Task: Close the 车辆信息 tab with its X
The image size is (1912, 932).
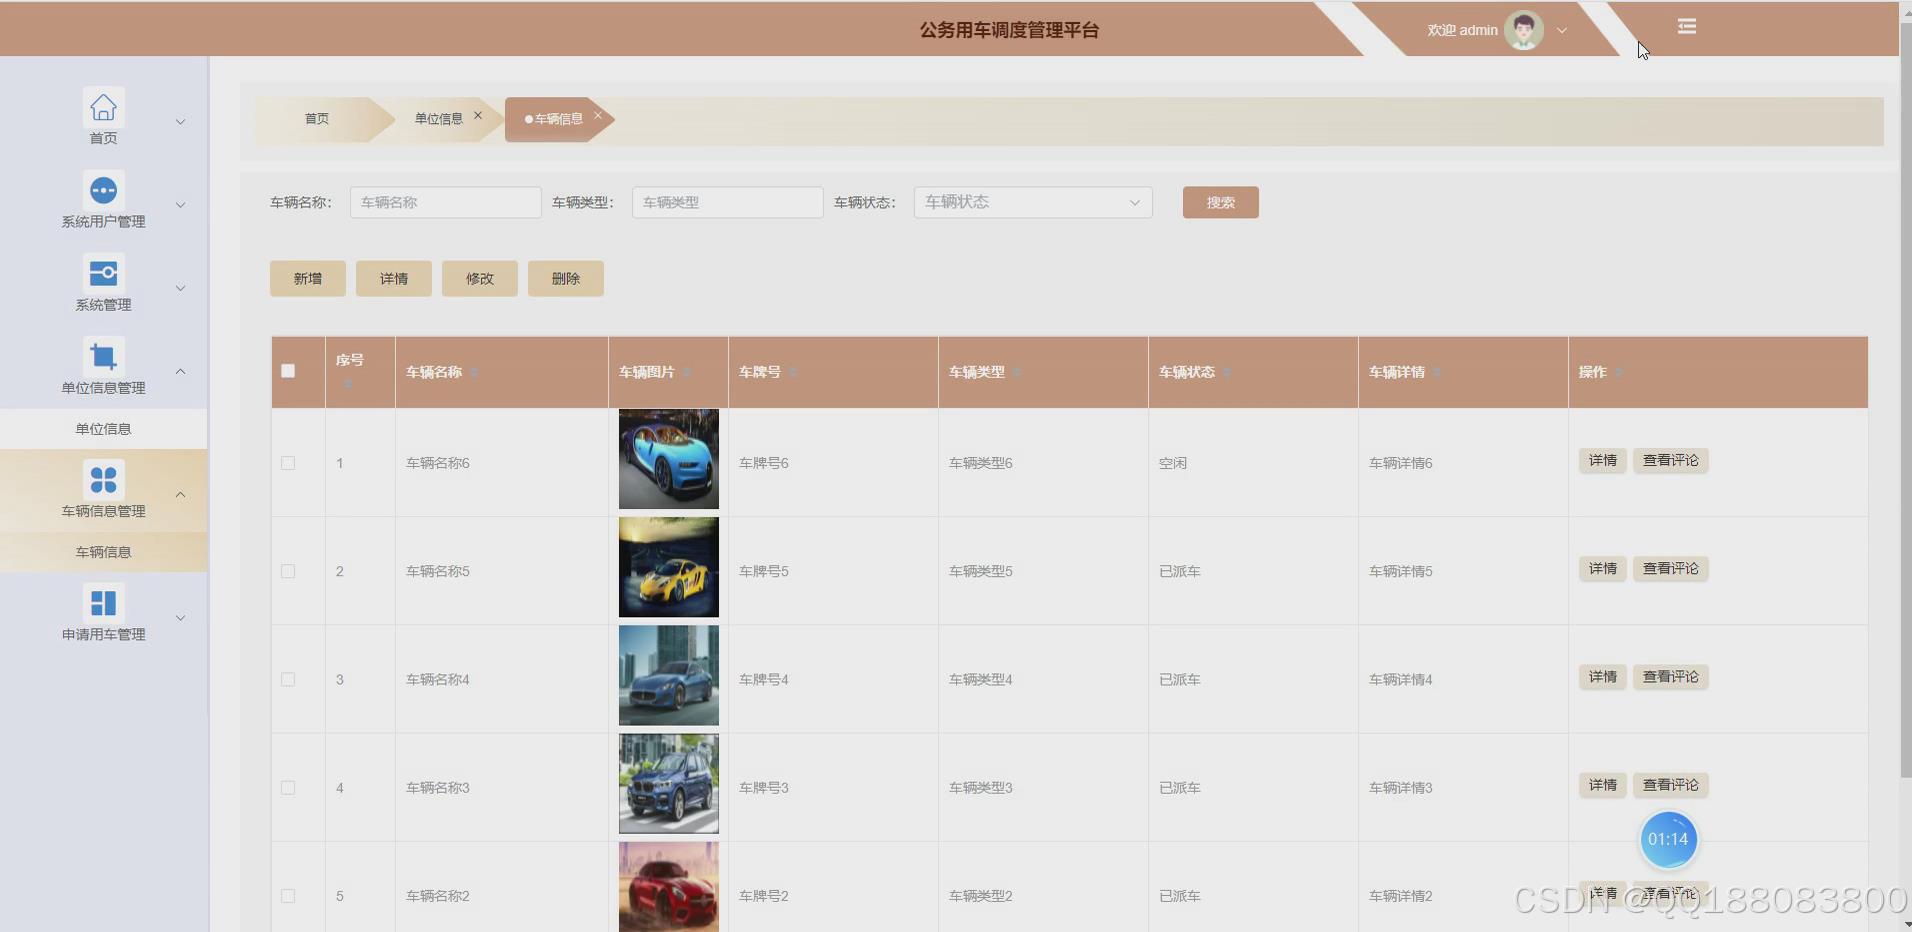Action: (x=597, y=114)
